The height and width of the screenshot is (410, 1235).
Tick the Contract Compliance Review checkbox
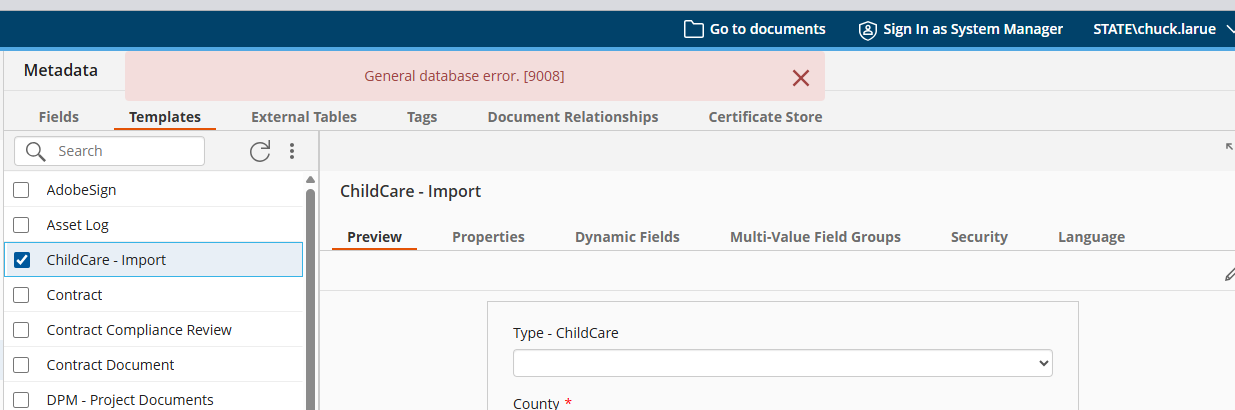click(x=21, y=330)
